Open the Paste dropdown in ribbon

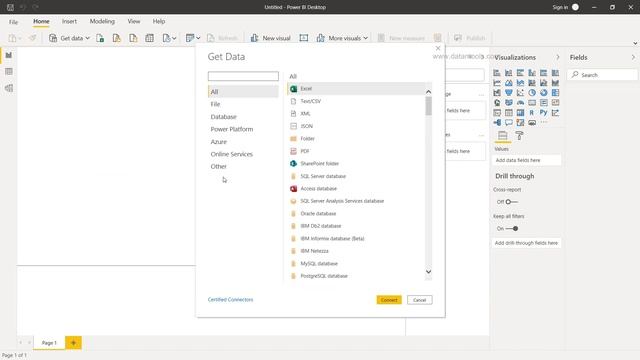pos(20,38)
